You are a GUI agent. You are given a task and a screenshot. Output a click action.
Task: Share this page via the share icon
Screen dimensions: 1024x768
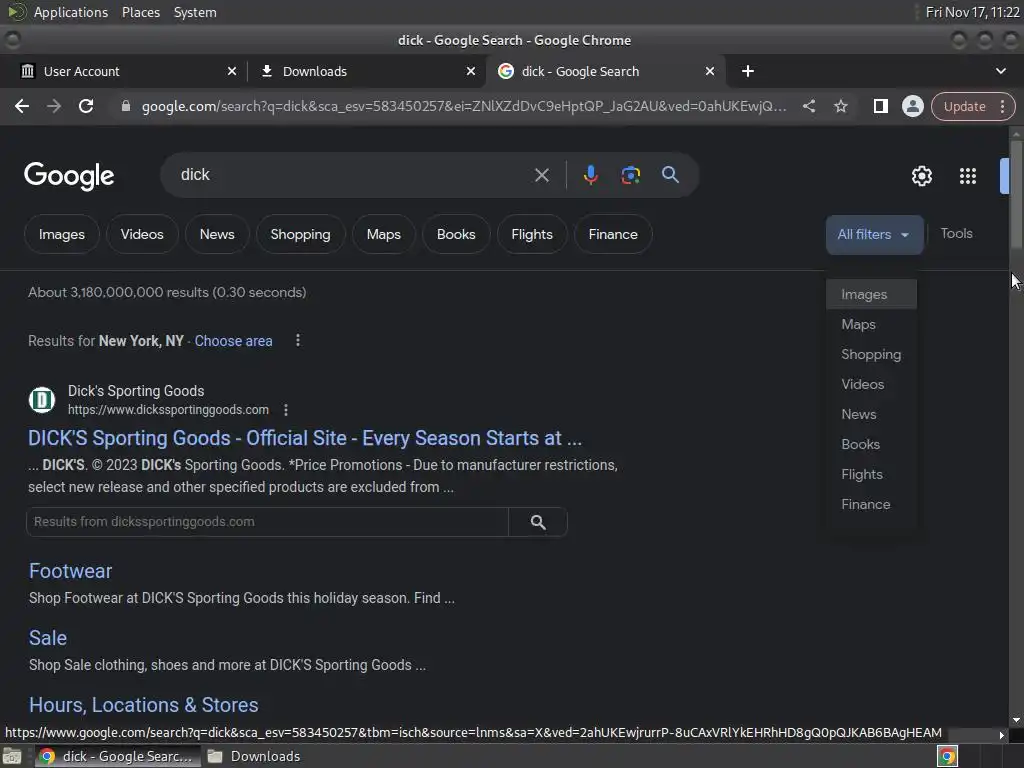point(808,106)
